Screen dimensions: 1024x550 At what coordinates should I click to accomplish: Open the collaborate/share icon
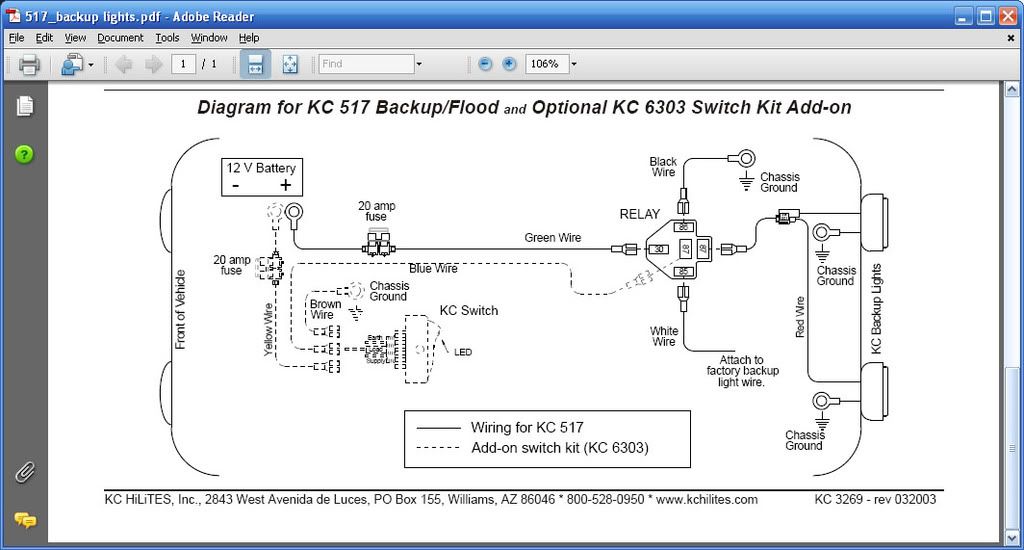point(72,64)
